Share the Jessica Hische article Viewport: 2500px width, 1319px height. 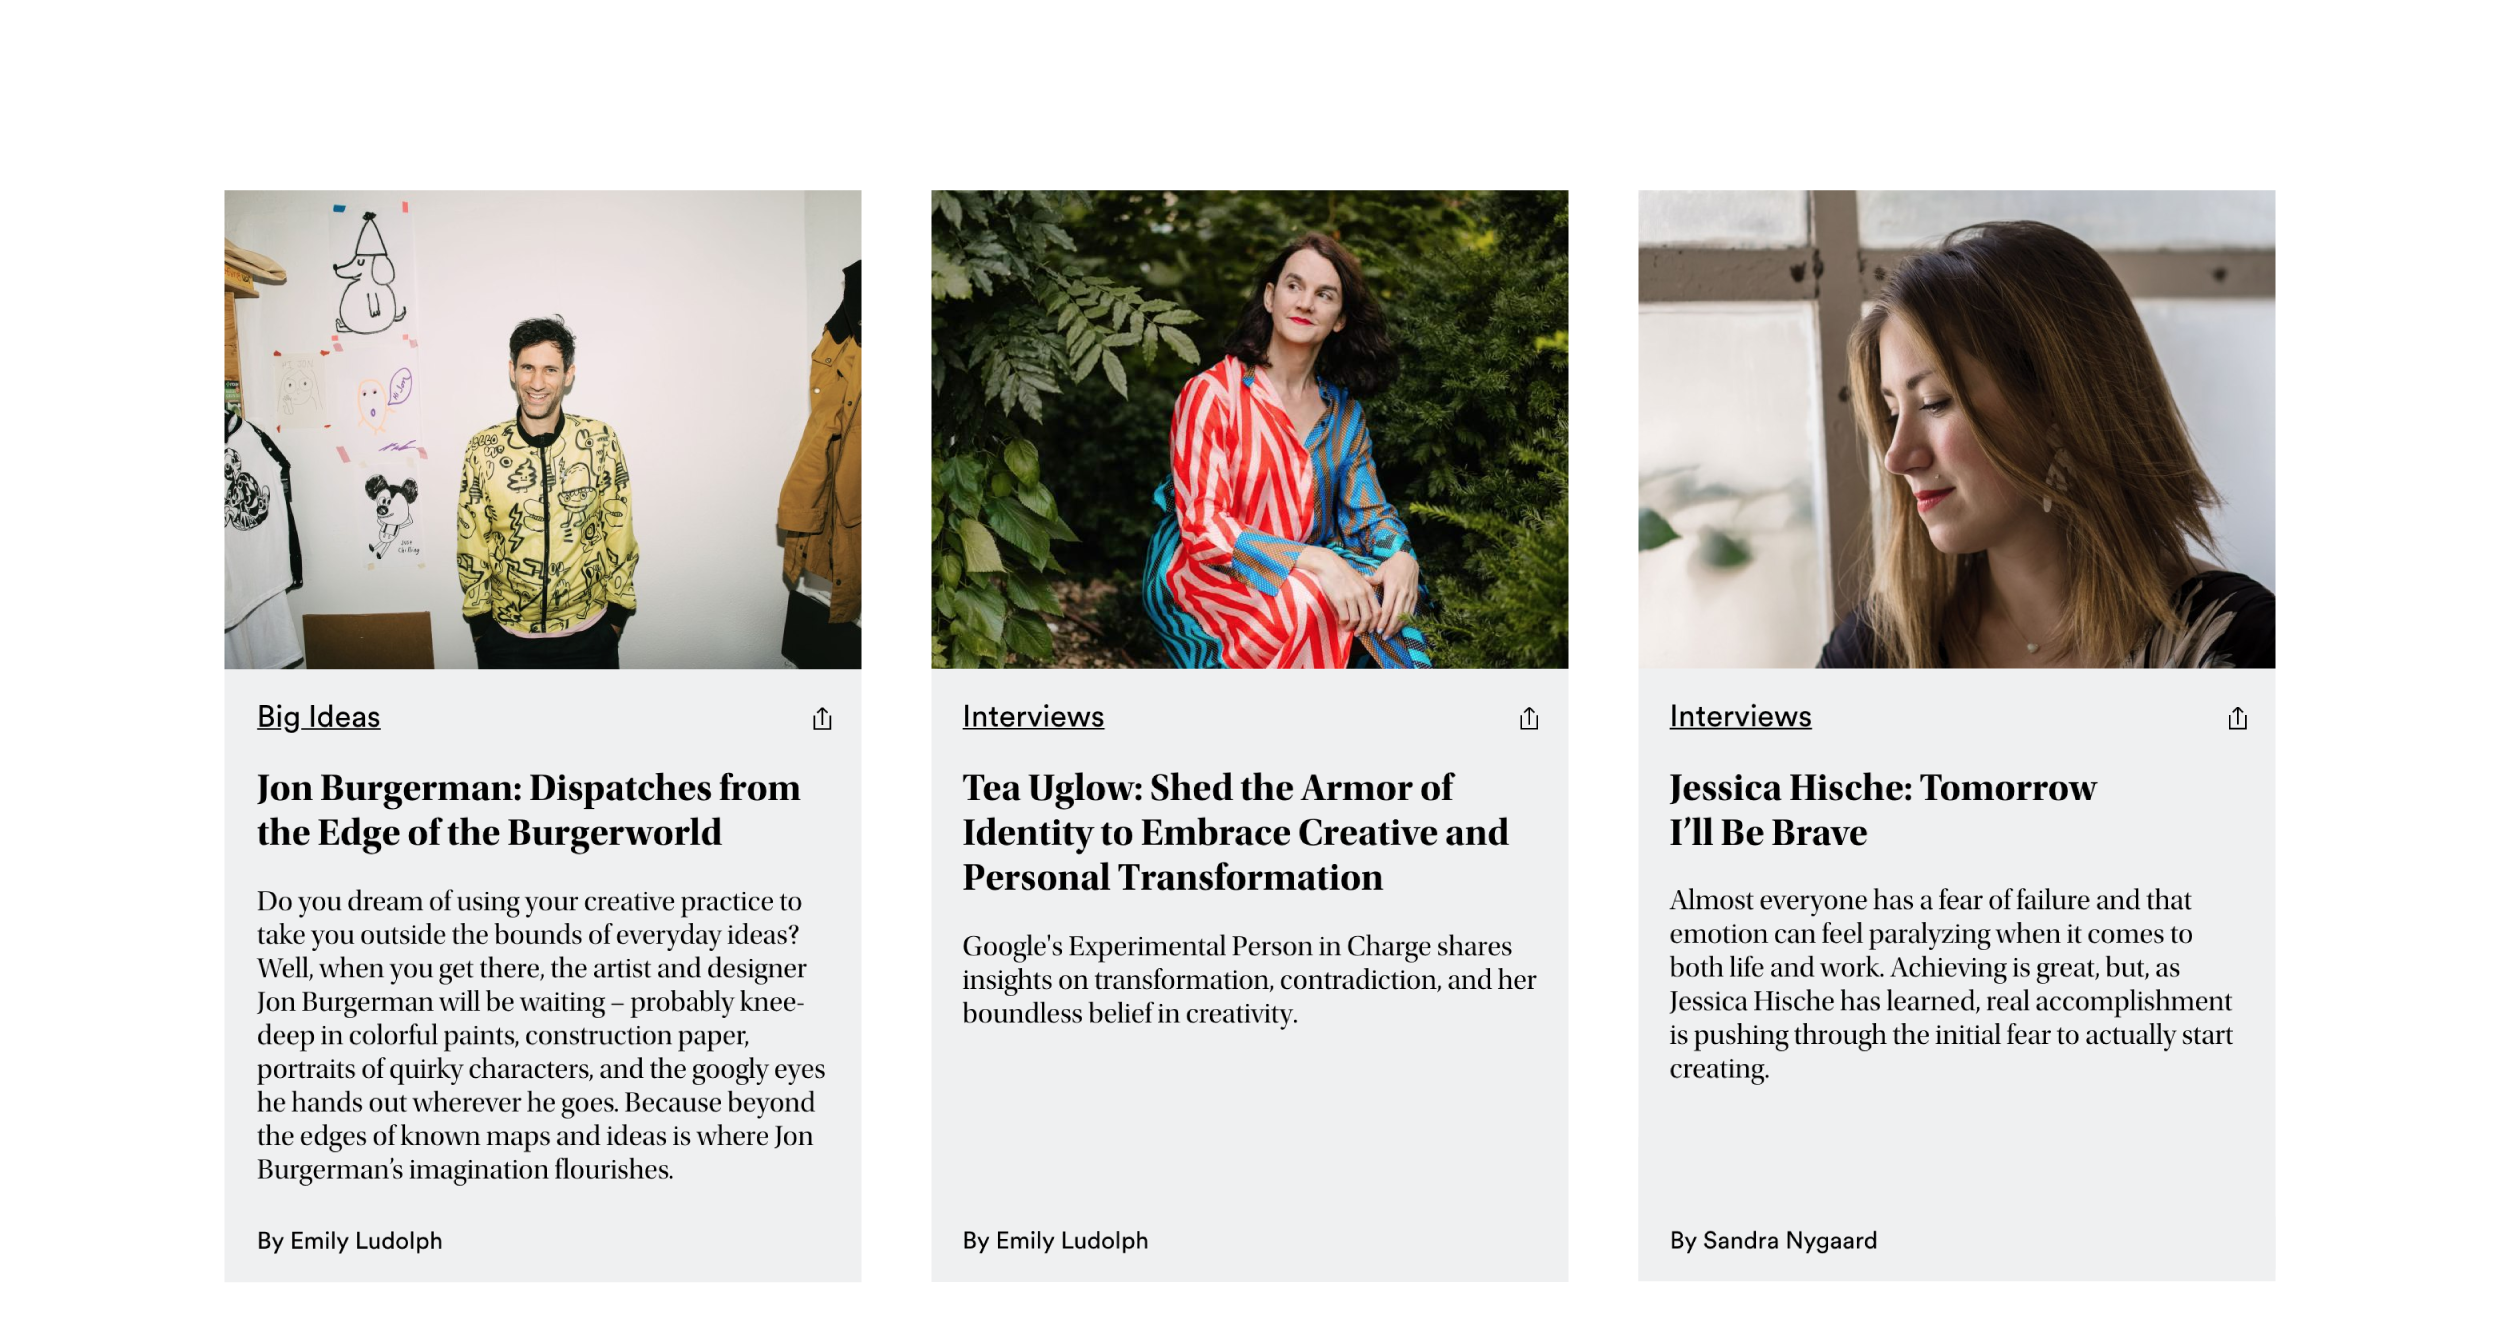(x=2237, y=718)
